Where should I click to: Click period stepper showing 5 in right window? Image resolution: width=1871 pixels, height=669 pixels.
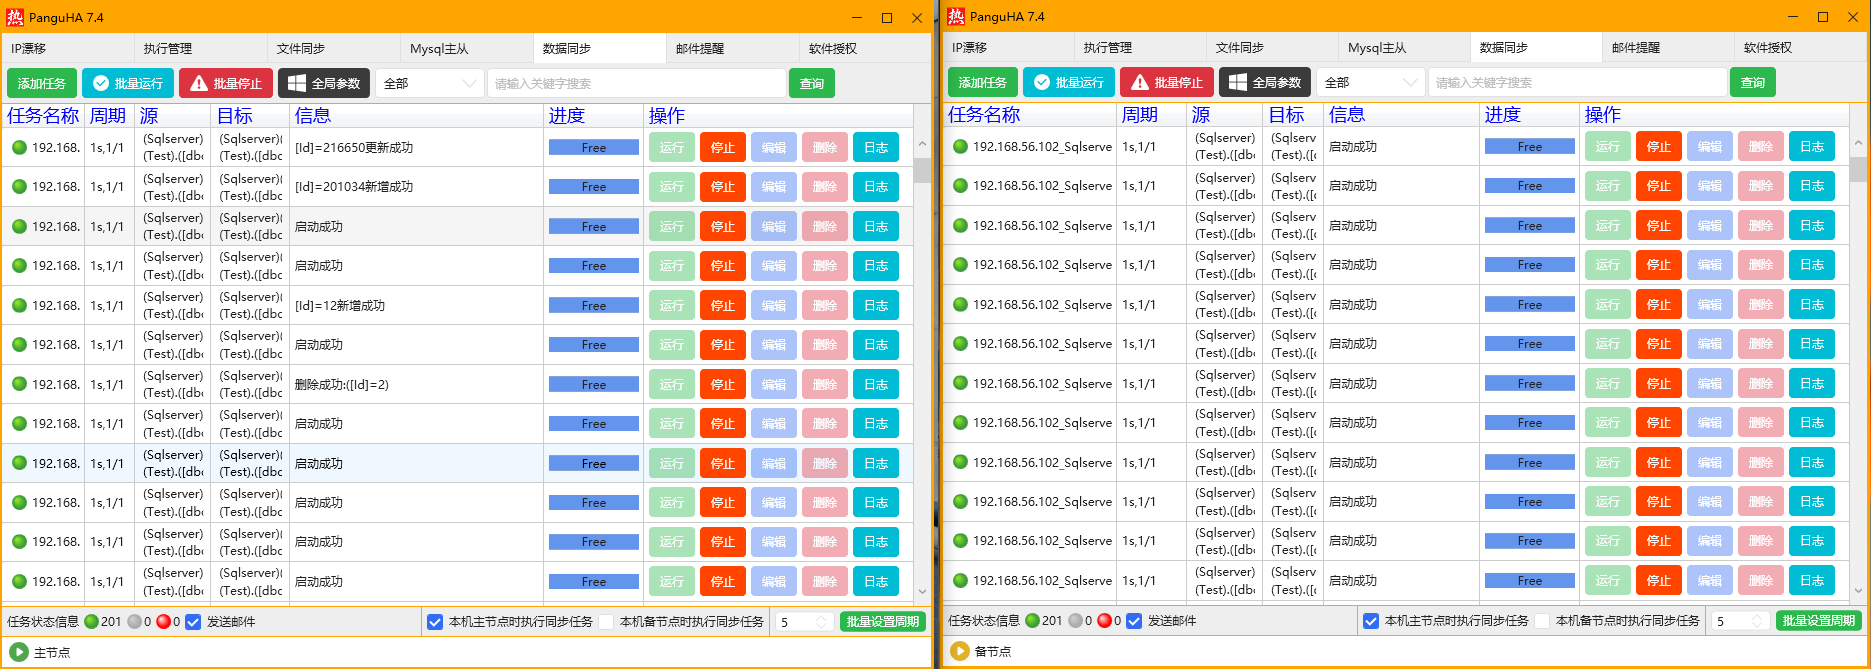(1741, 620)
